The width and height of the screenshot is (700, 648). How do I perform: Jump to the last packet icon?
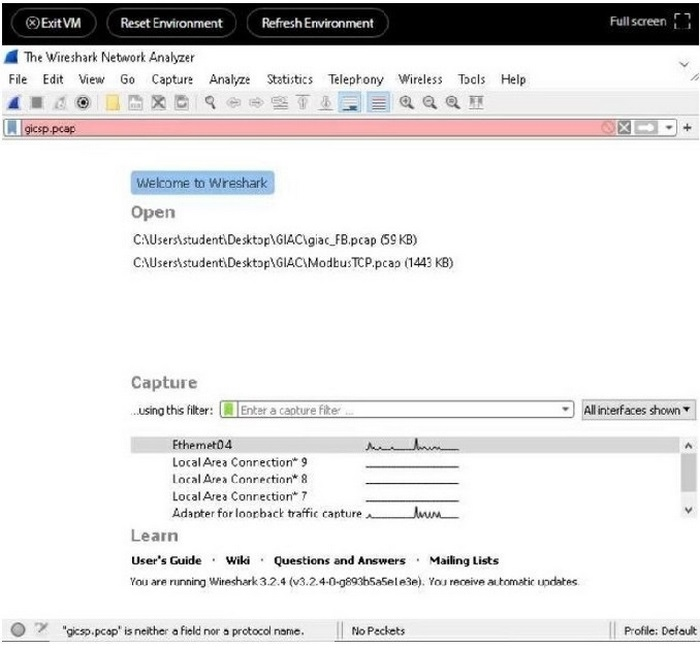pyautogui.click(x=326, y=103)
